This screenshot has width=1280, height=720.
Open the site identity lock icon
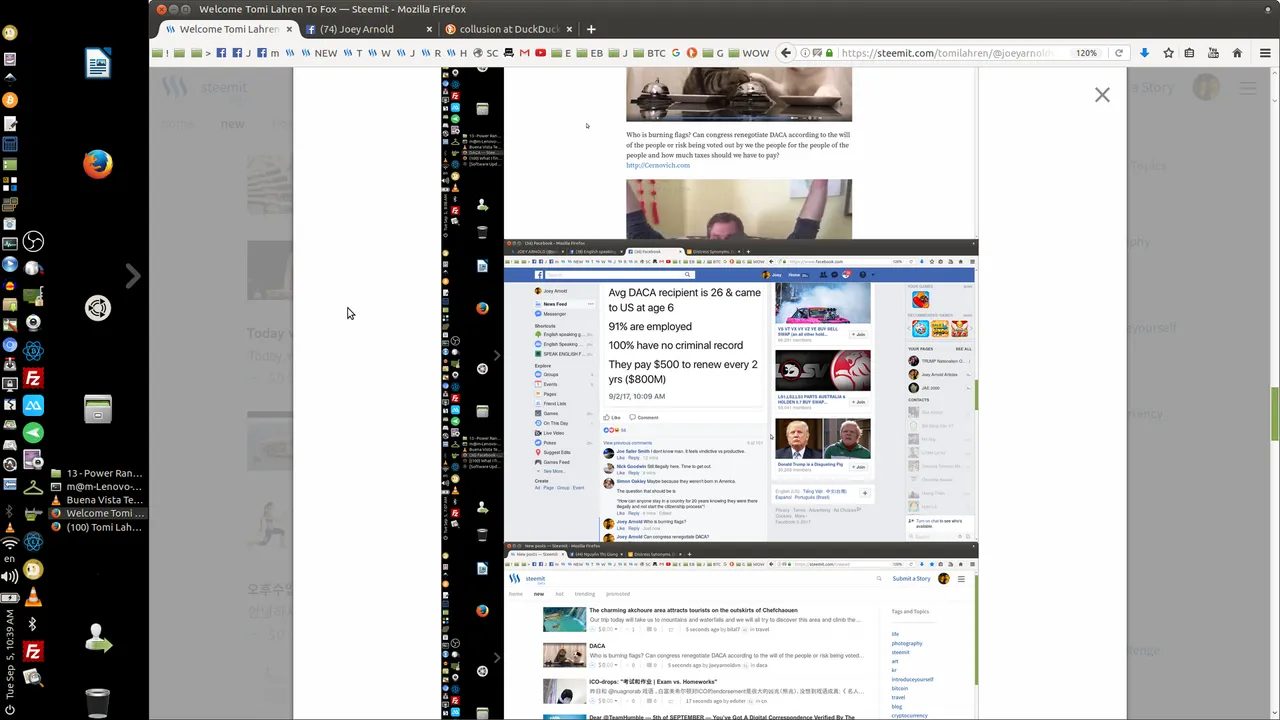click(829, 53)
